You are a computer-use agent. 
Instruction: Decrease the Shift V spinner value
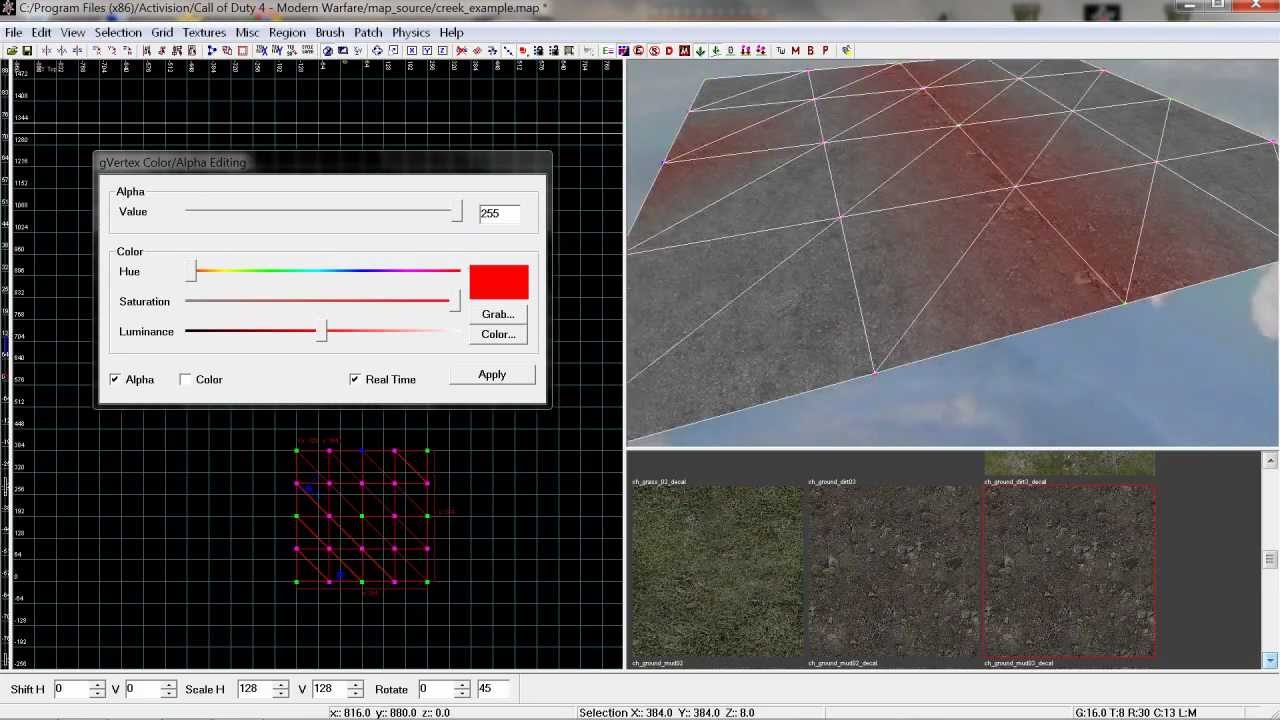[168, 693]
